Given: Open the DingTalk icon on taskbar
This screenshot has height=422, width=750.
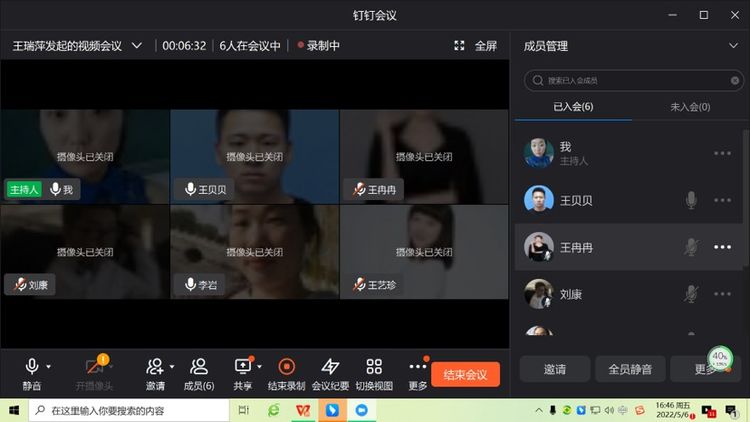Looking at the screenshot, I should (x=332, y=410).
